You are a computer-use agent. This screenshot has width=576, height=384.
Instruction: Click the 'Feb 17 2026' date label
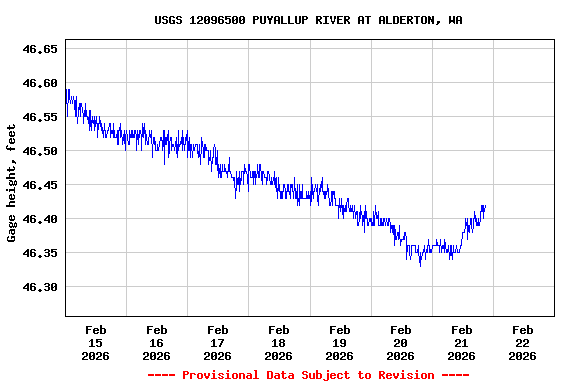[217, 343]
